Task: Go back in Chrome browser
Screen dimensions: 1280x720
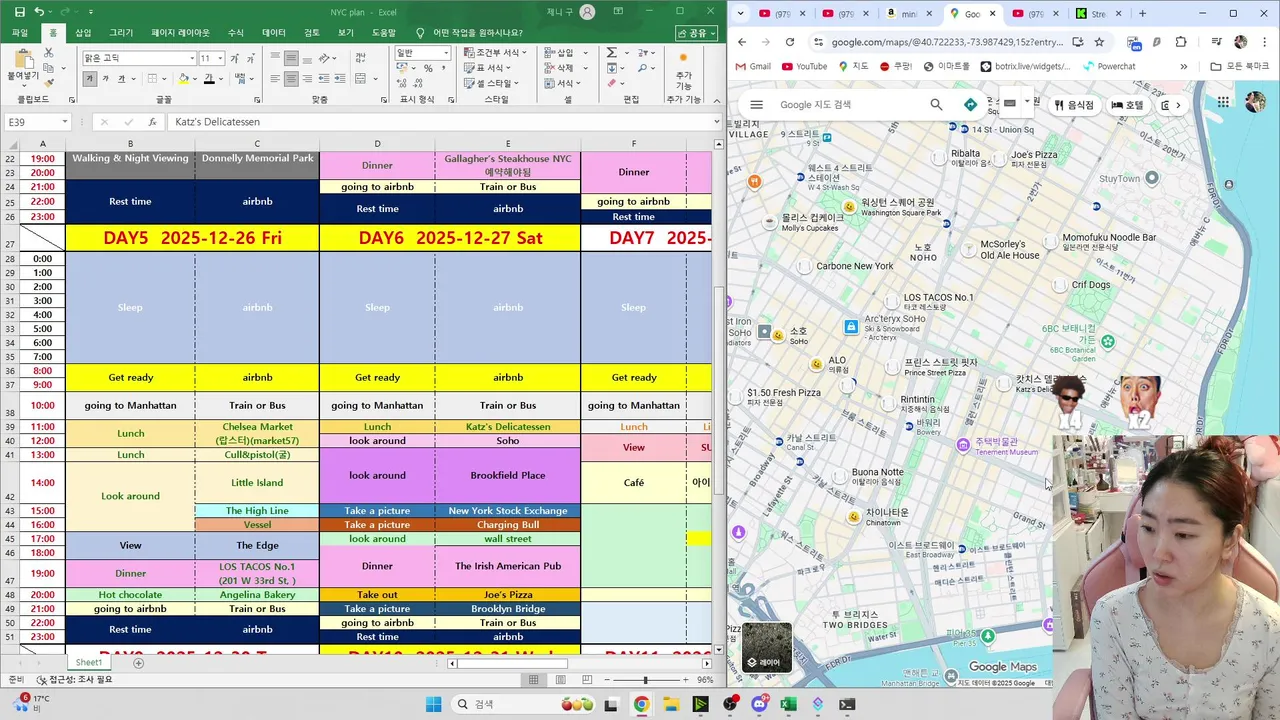Action: pyautogui.click(x=742, y=42)
